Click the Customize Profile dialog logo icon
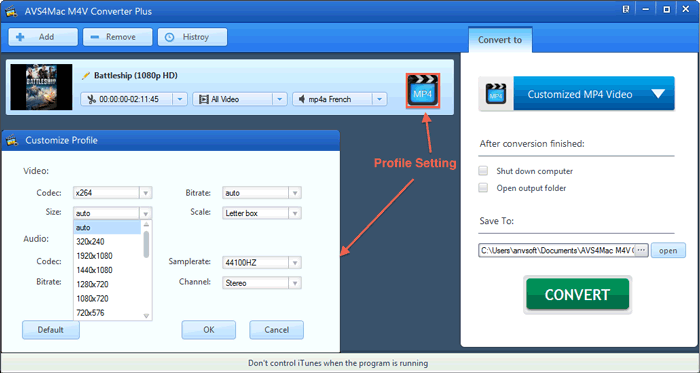 click(x=12, y=140)
